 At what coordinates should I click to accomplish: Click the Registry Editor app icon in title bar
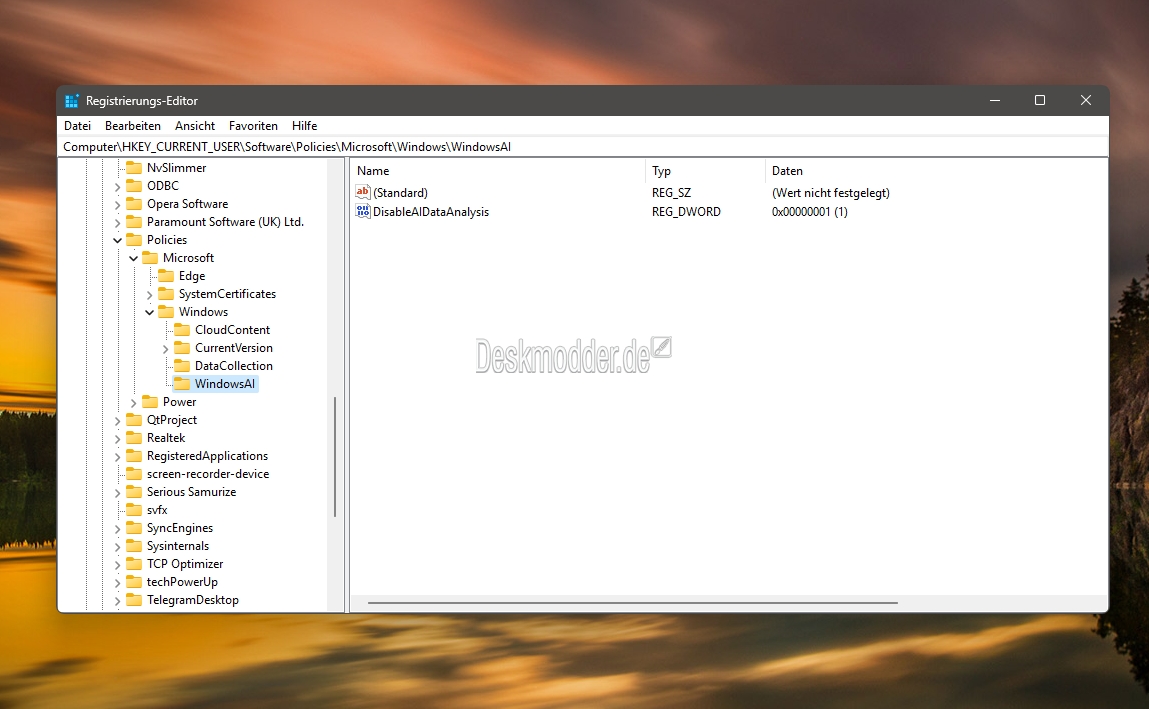pyautogui.click(x=71, y=101)
